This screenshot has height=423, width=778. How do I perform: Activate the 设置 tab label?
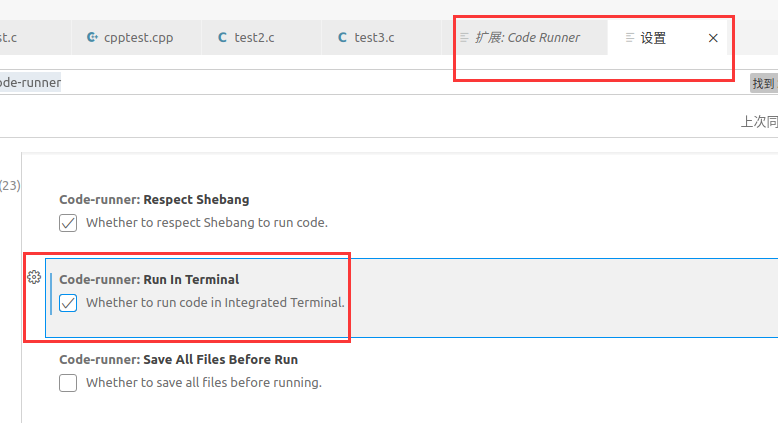pyautogui.click(x=653, y=38)
